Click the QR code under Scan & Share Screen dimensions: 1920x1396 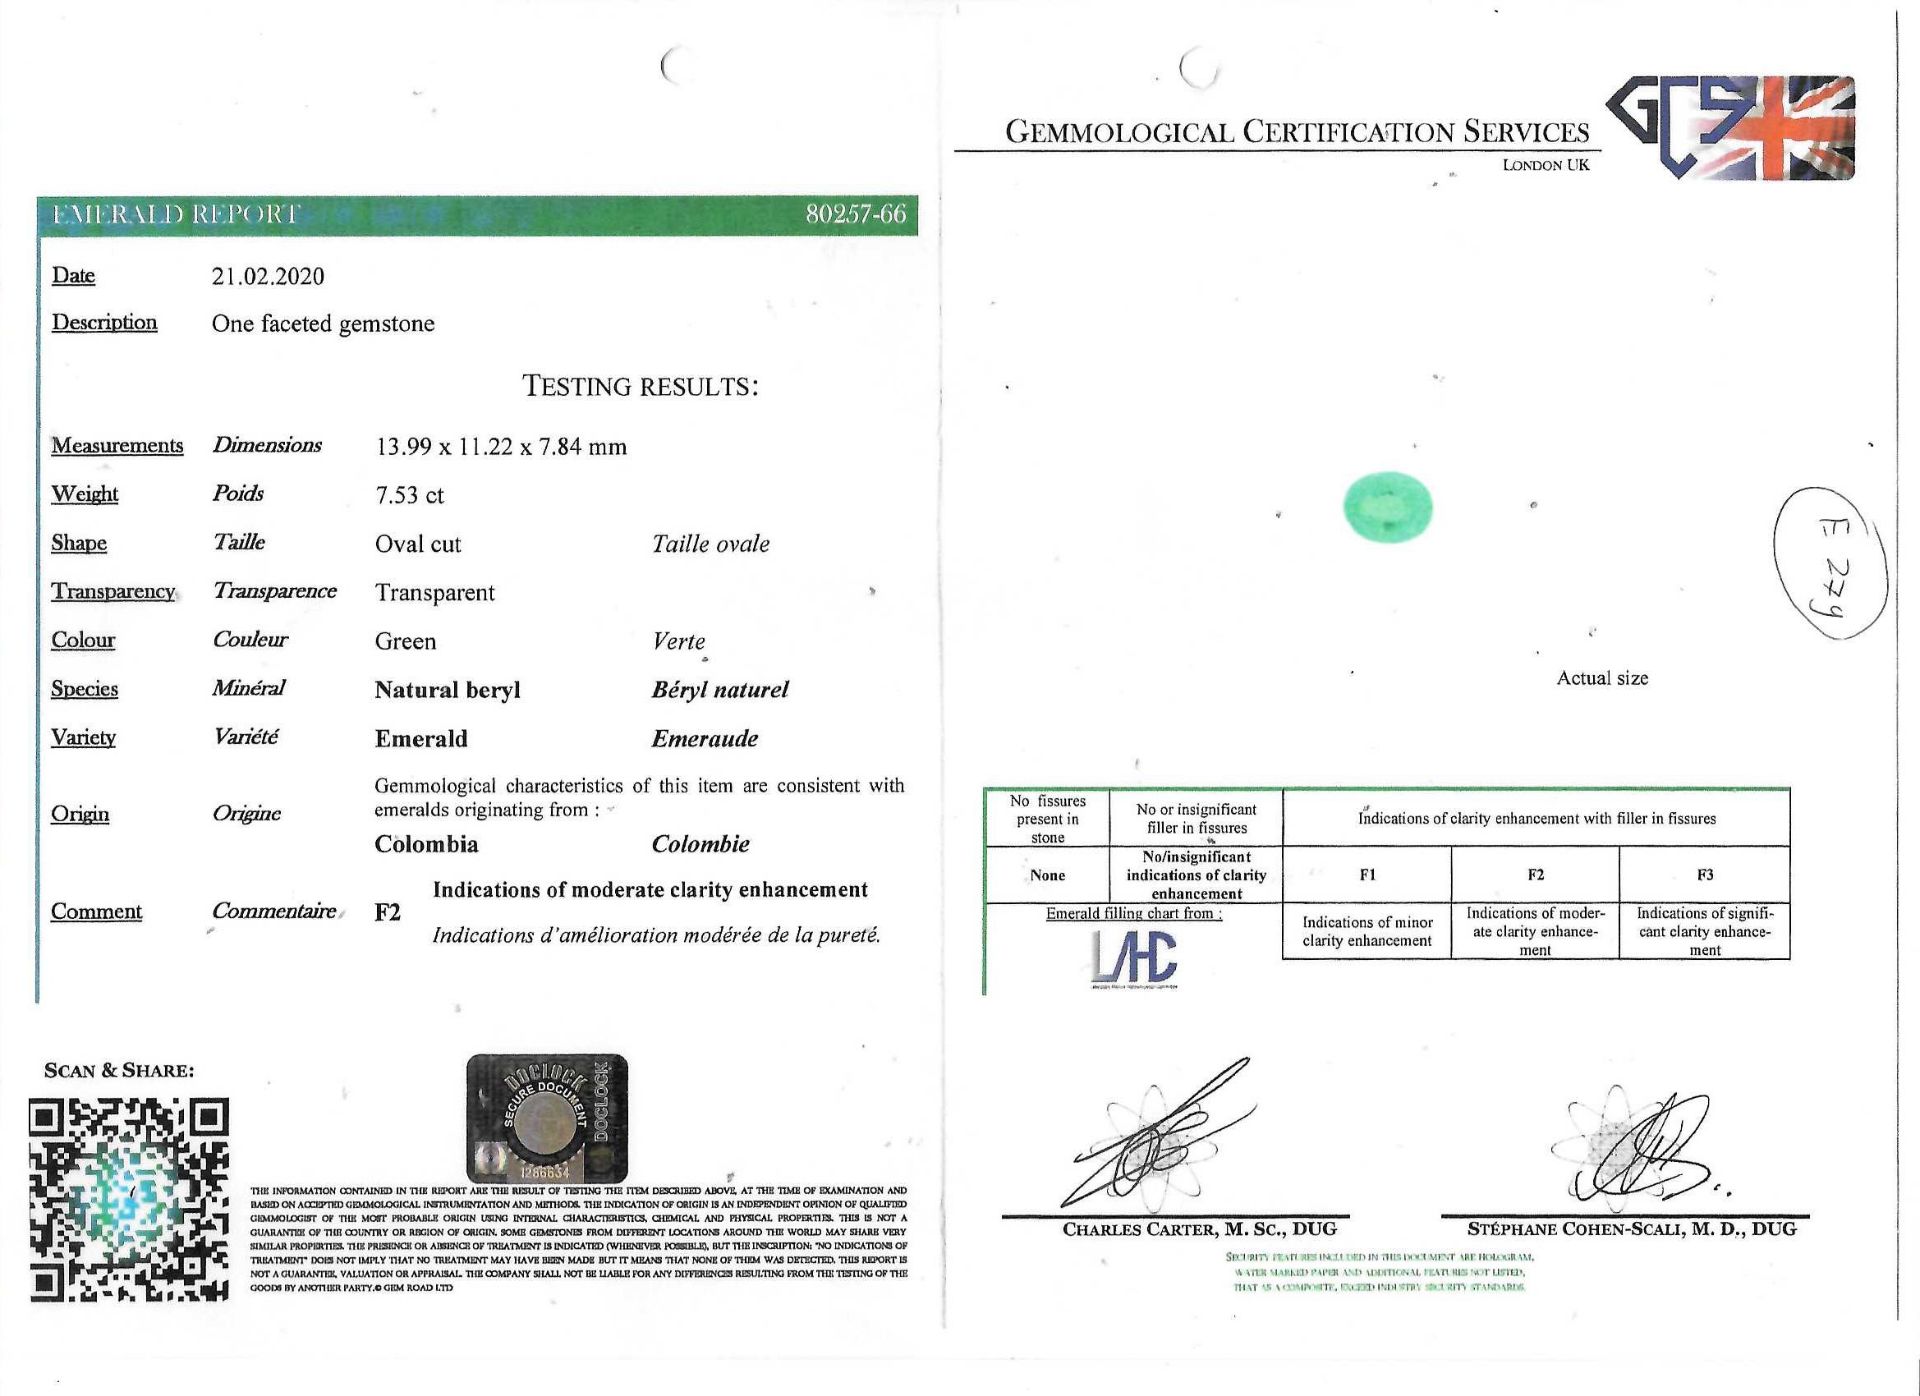coord(129,1199)
